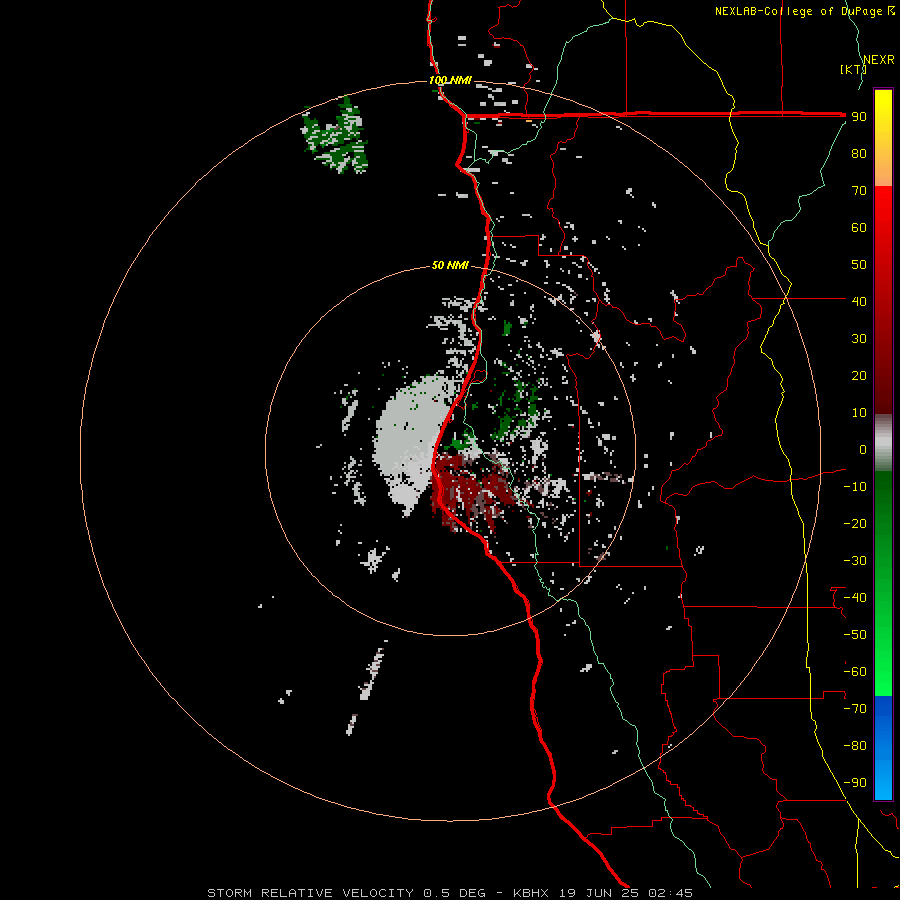
Task: Click the 50 value on the velocity scale
Action: point(859,265)
